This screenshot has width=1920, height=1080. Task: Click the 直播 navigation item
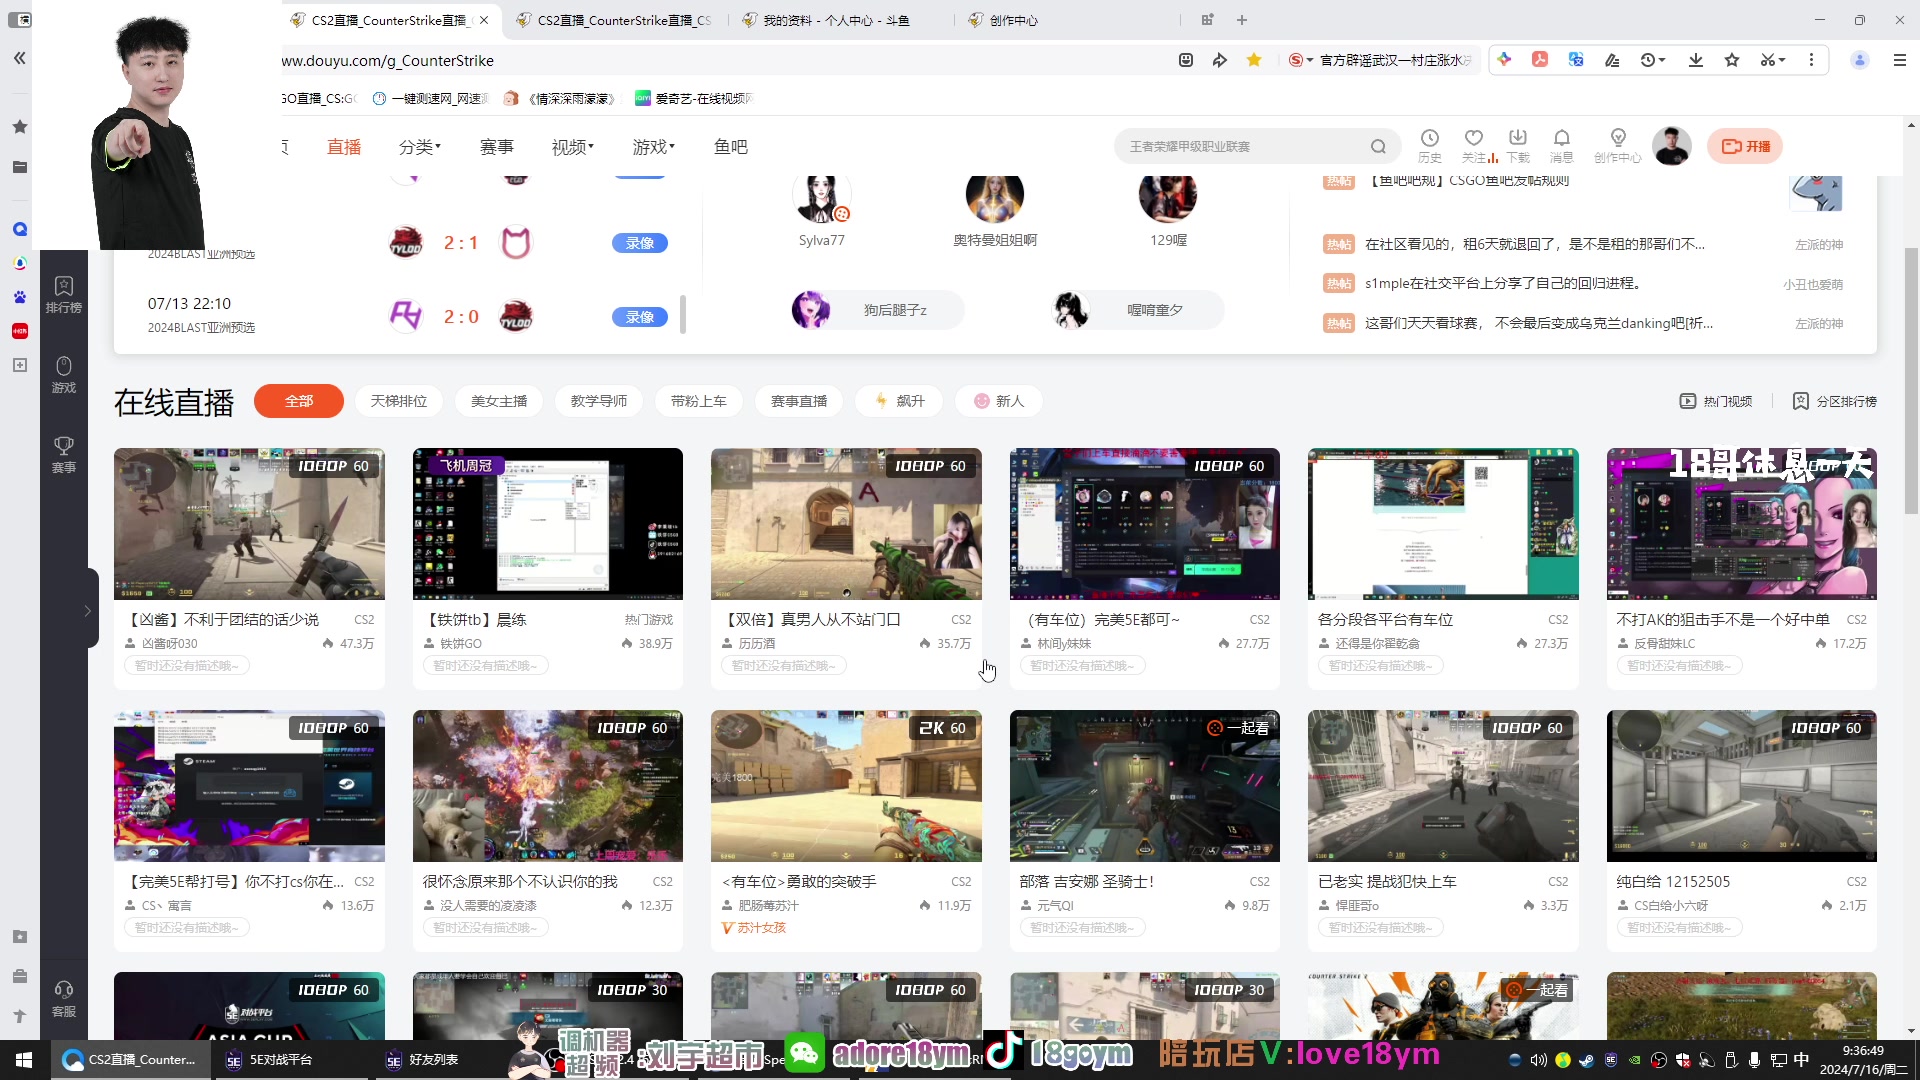[344, 147]
